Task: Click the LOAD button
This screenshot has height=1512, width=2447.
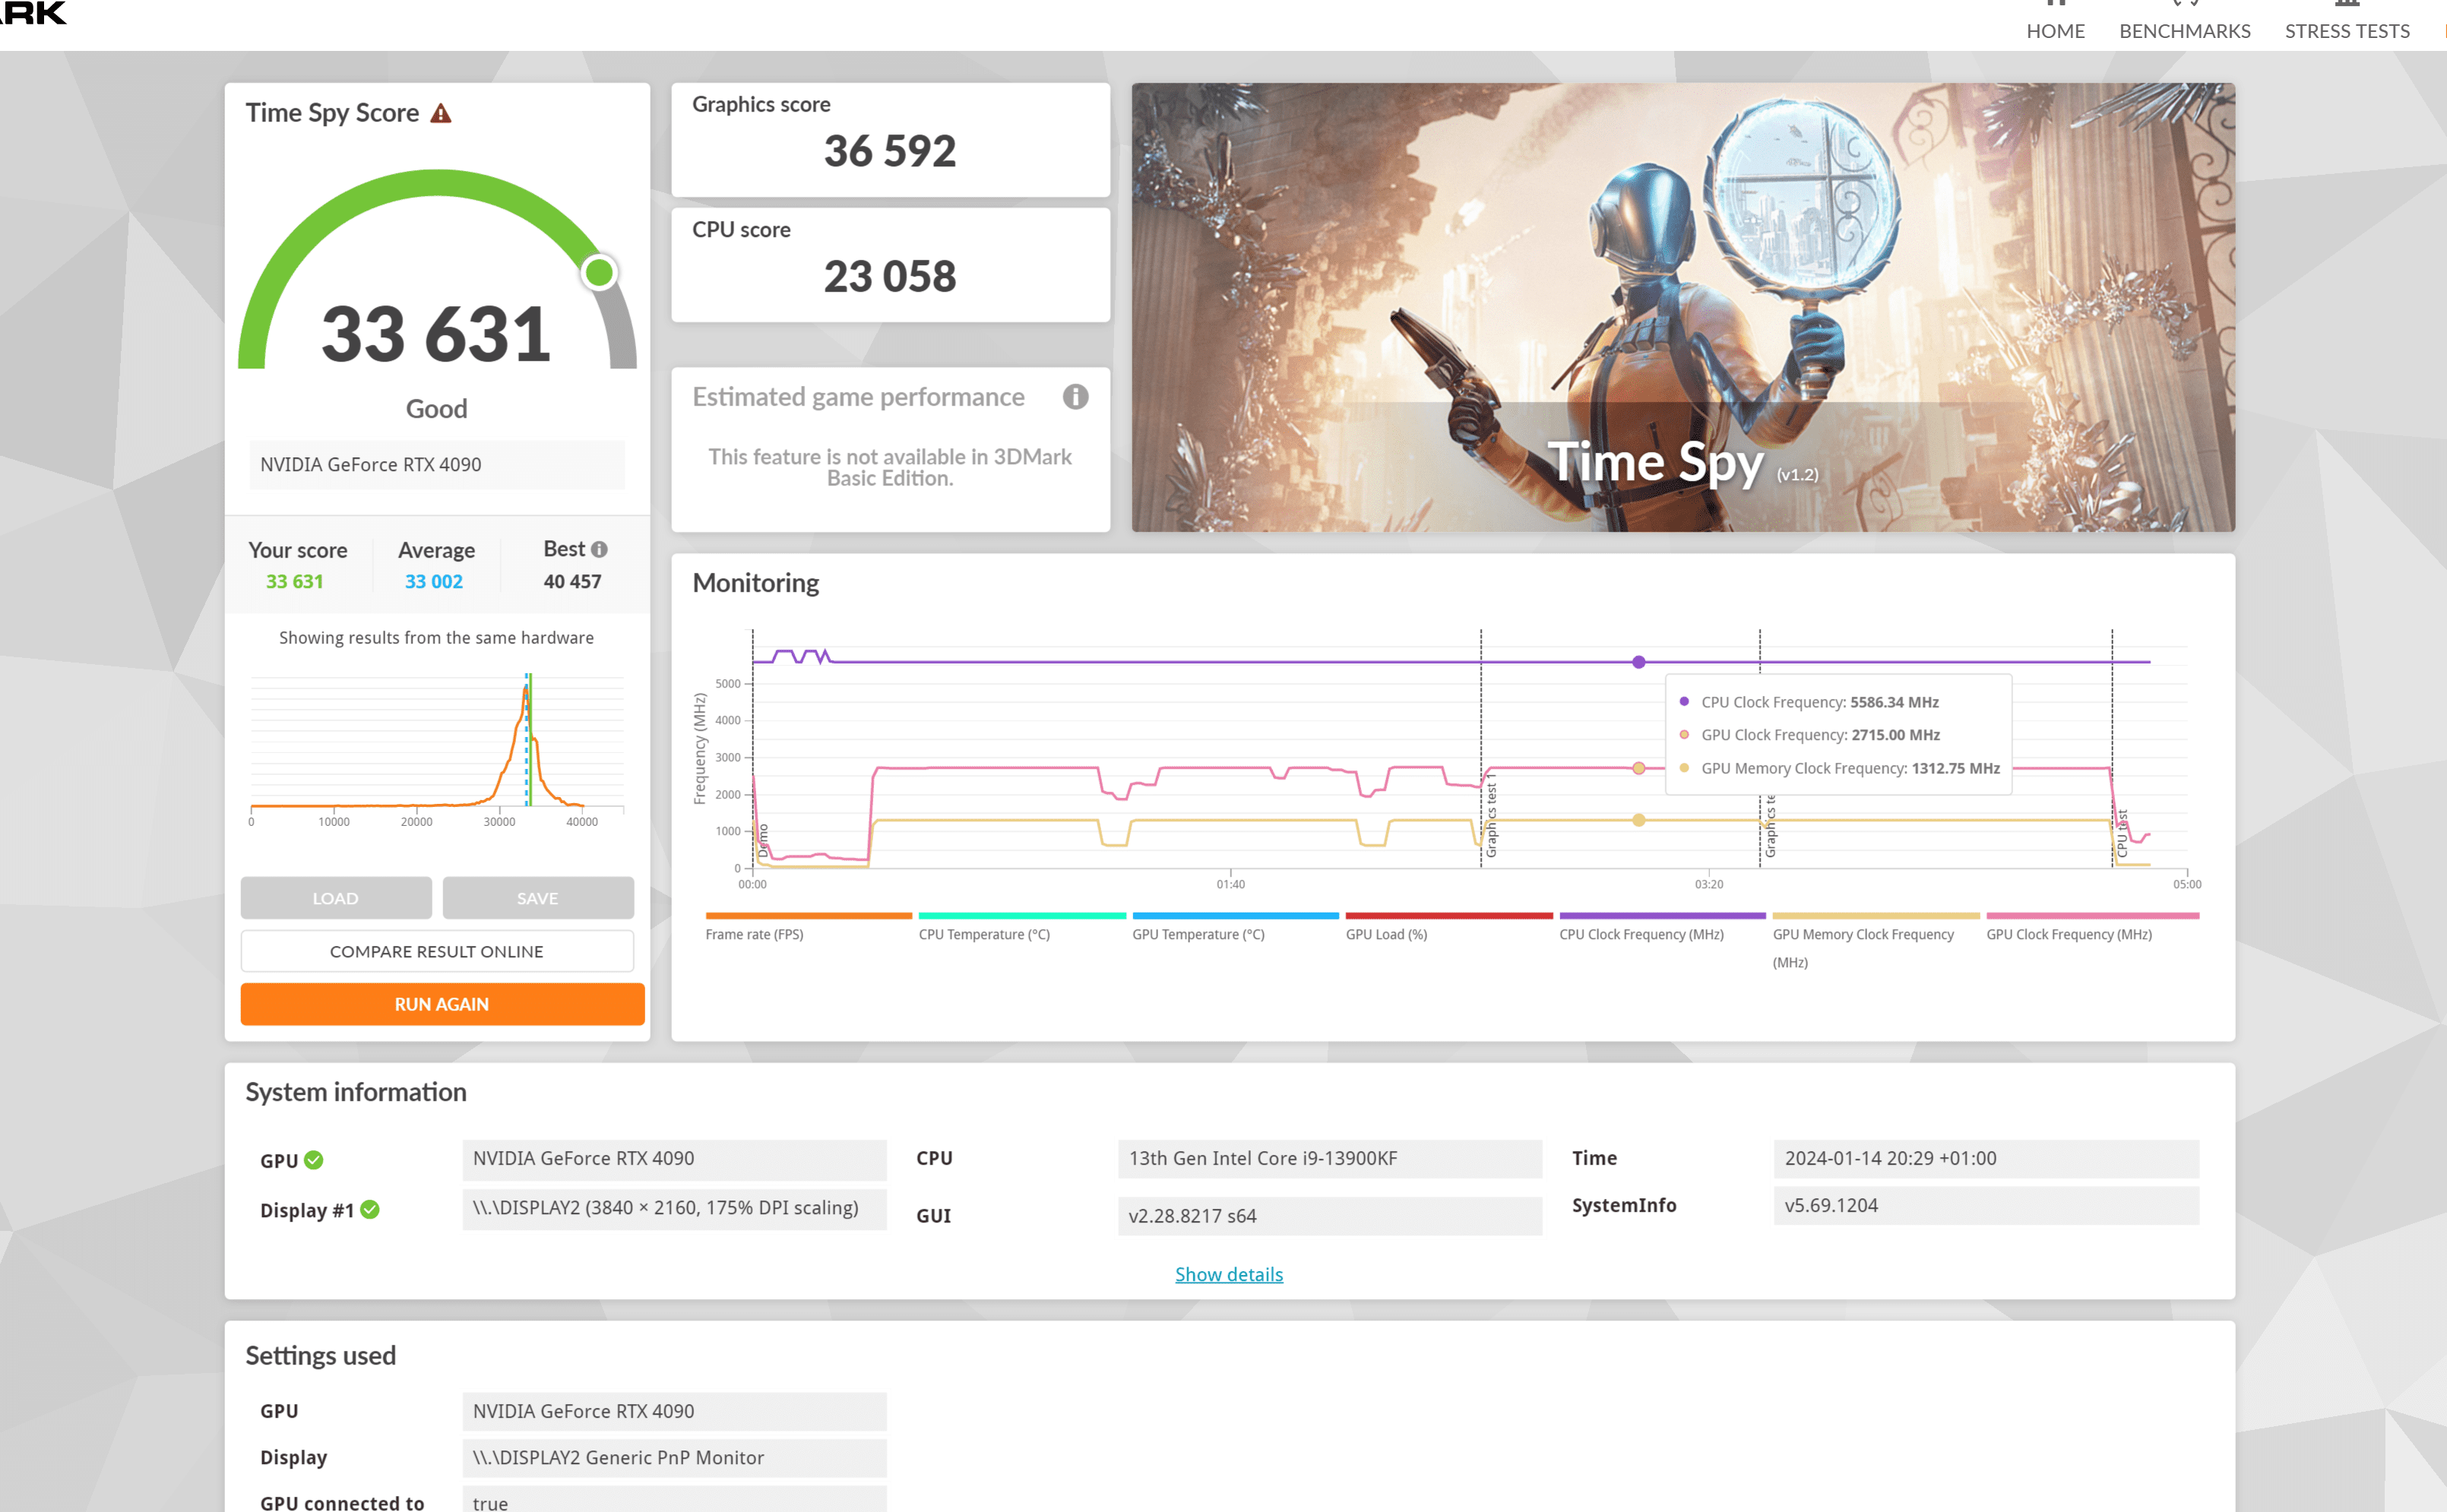Action: coord(336,898)
